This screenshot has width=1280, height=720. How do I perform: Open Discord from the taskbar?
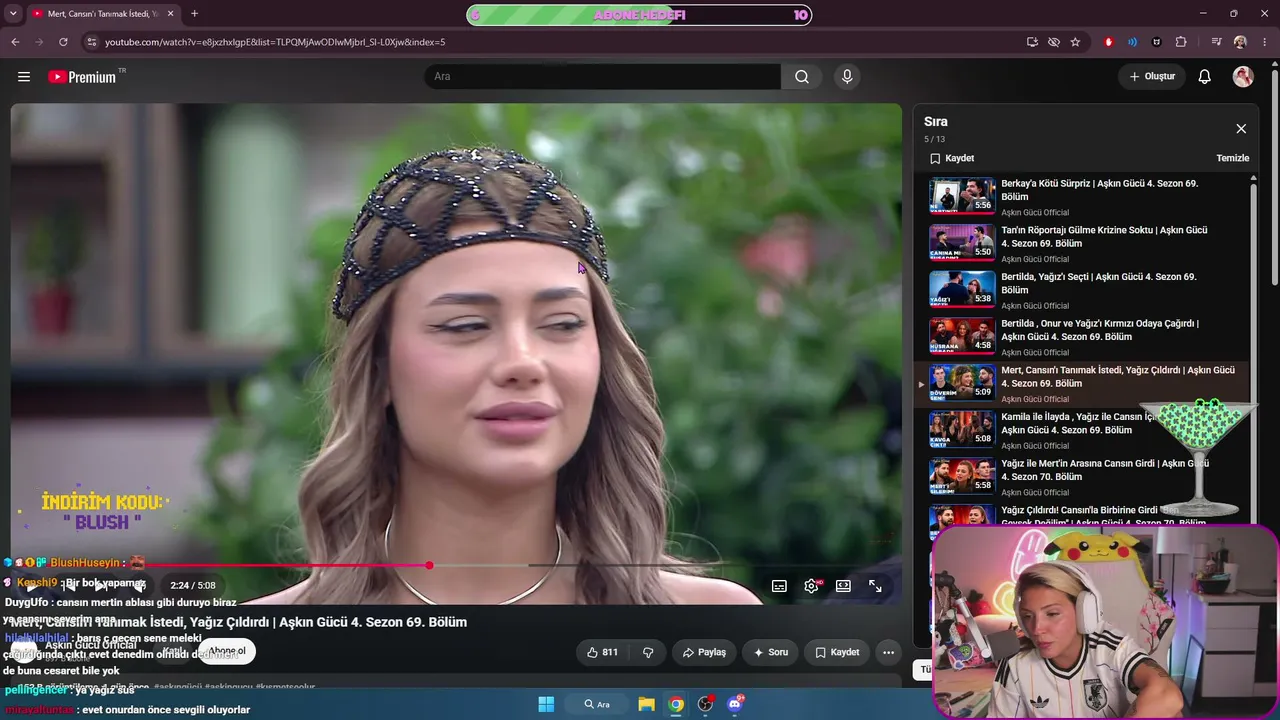(735, 704)
